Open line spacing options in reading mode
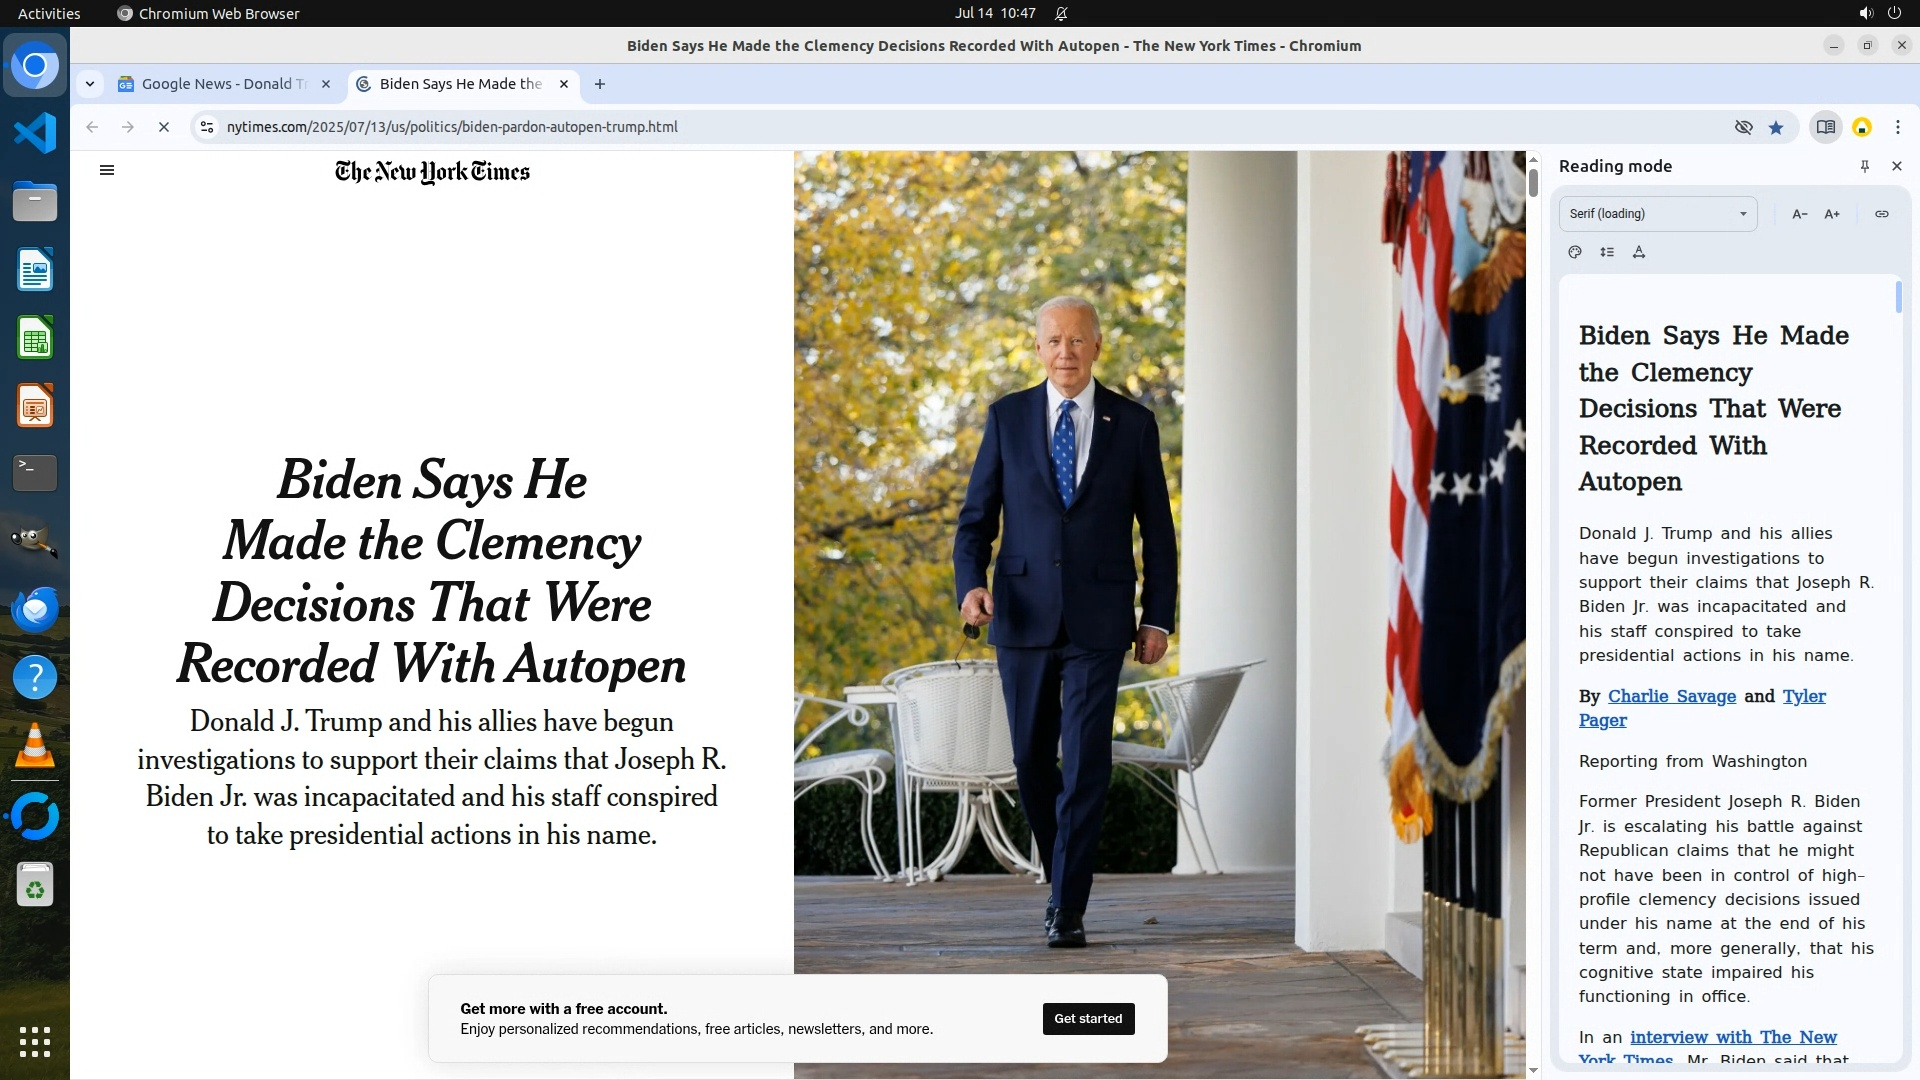1920x1080 pixels. (1607, 252)
